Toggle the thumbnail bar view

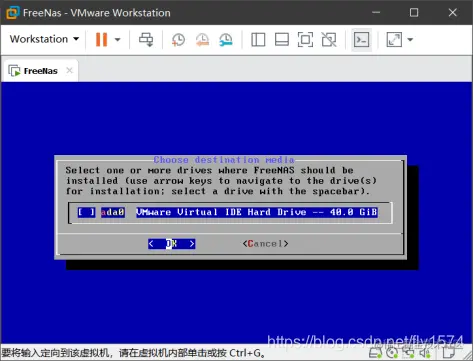[282, 40]
